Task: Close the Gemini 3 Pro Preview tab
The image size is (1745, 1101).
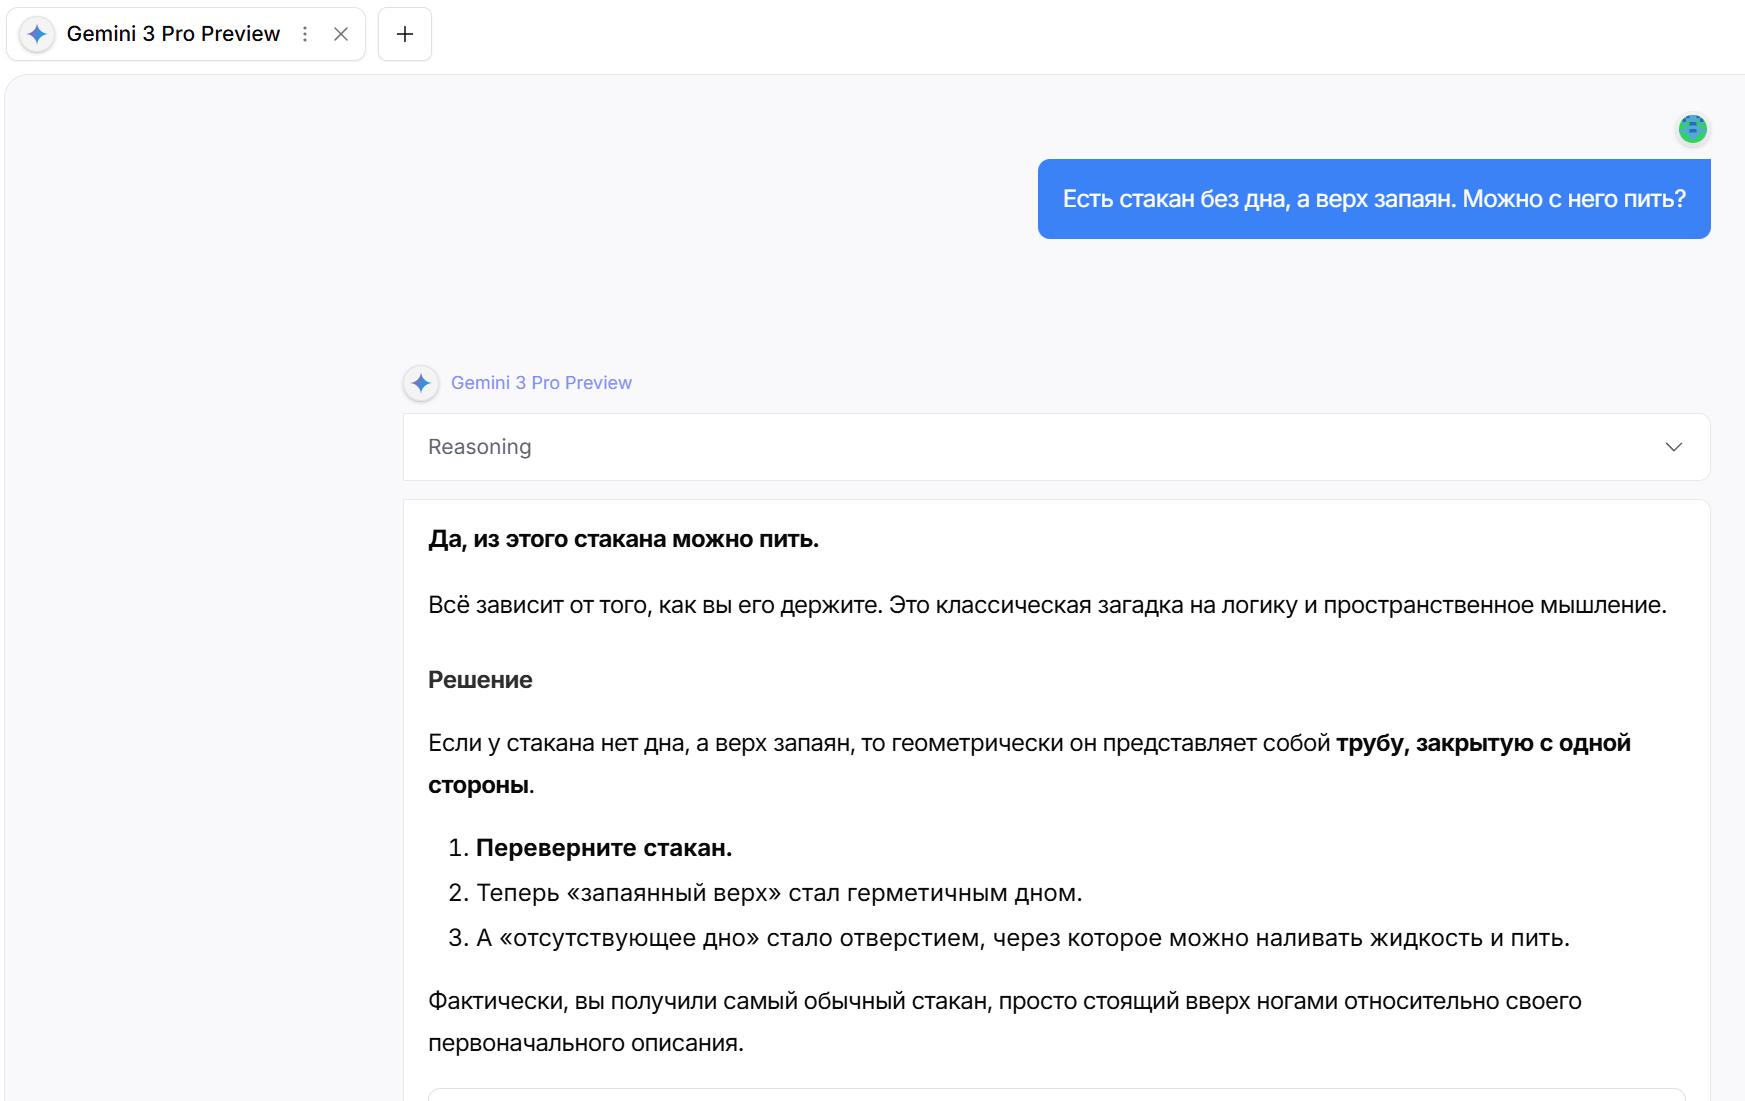Action: point(341,34)
